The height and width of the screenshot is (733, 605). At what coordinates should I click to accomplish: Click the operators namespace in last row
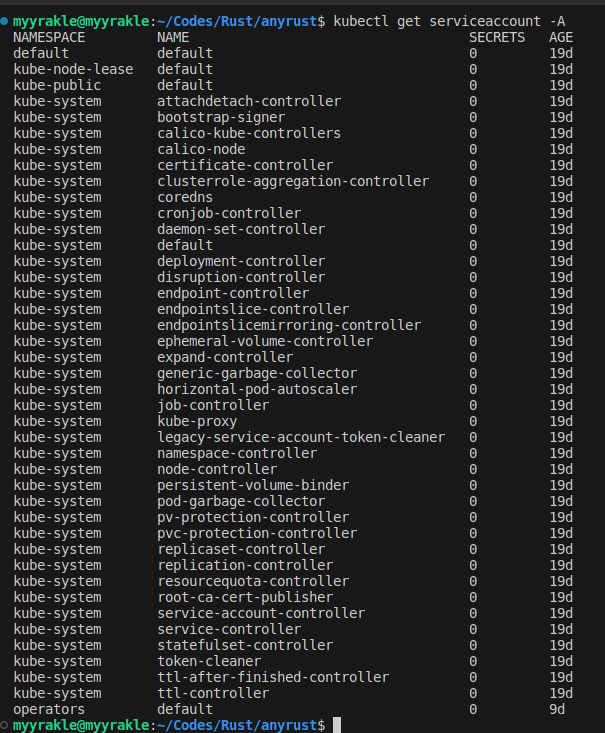click(x=49, y=709)
